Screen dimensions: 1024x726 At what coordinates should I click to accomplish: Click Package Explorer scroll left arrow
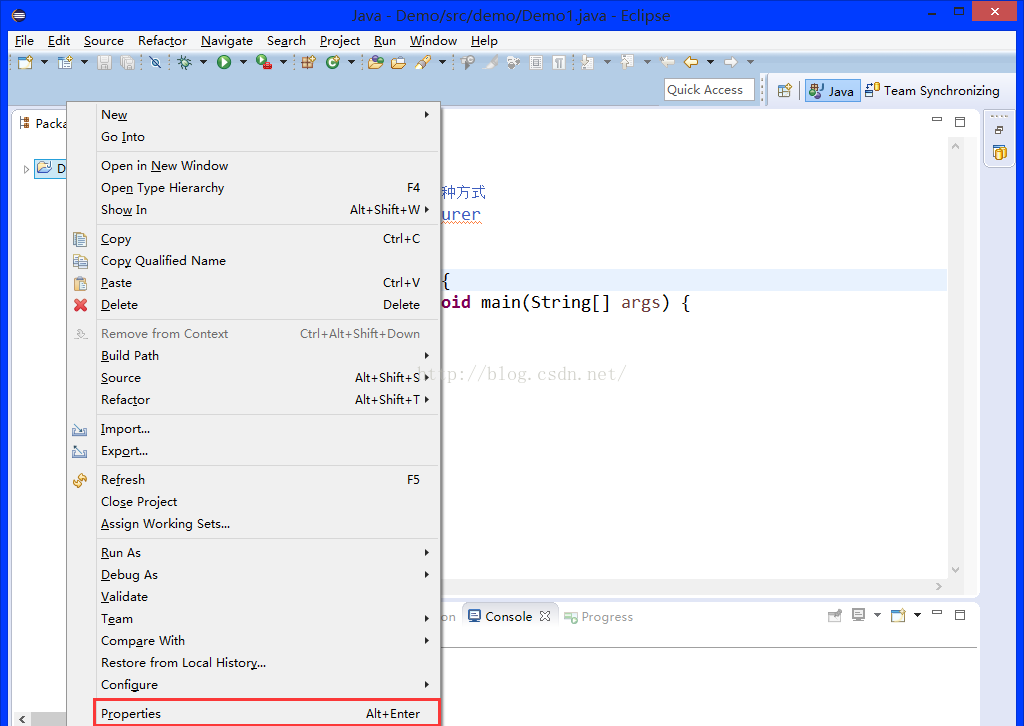pyautogui.click(x=22, y=719)
